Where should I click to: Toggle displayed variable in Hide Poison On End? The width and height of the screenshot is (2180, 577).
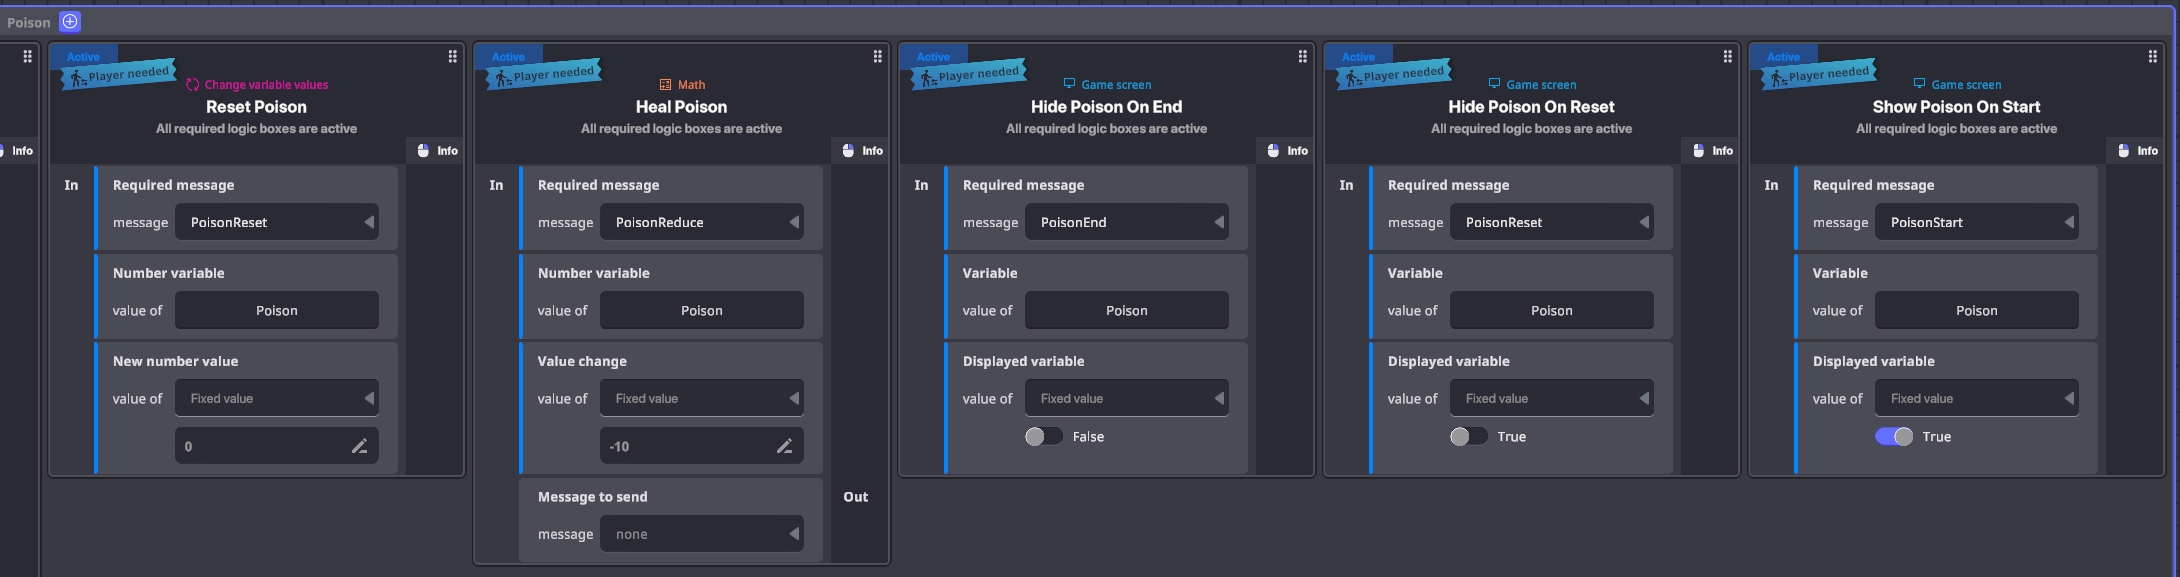pos(1043,437)
